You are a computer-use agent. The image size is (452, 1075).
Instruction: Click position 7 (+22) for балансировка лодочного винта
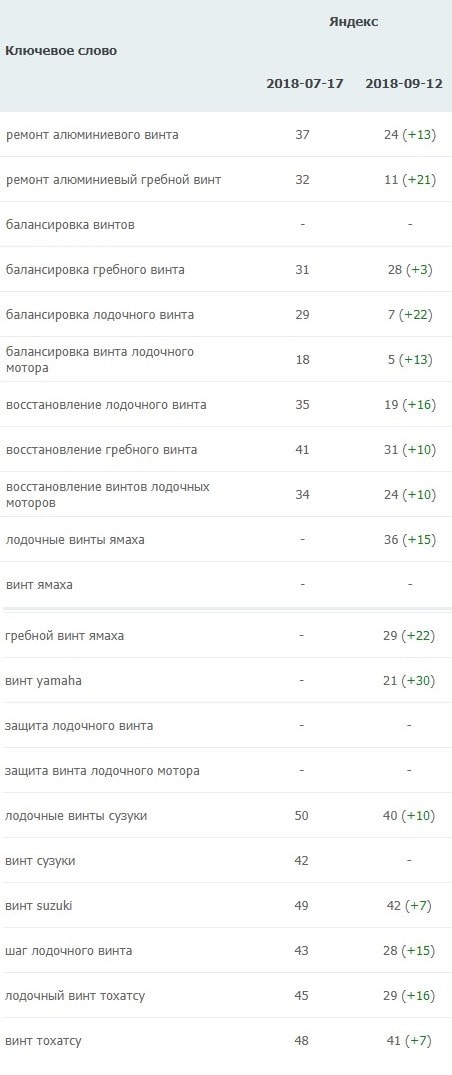[410, 315]
